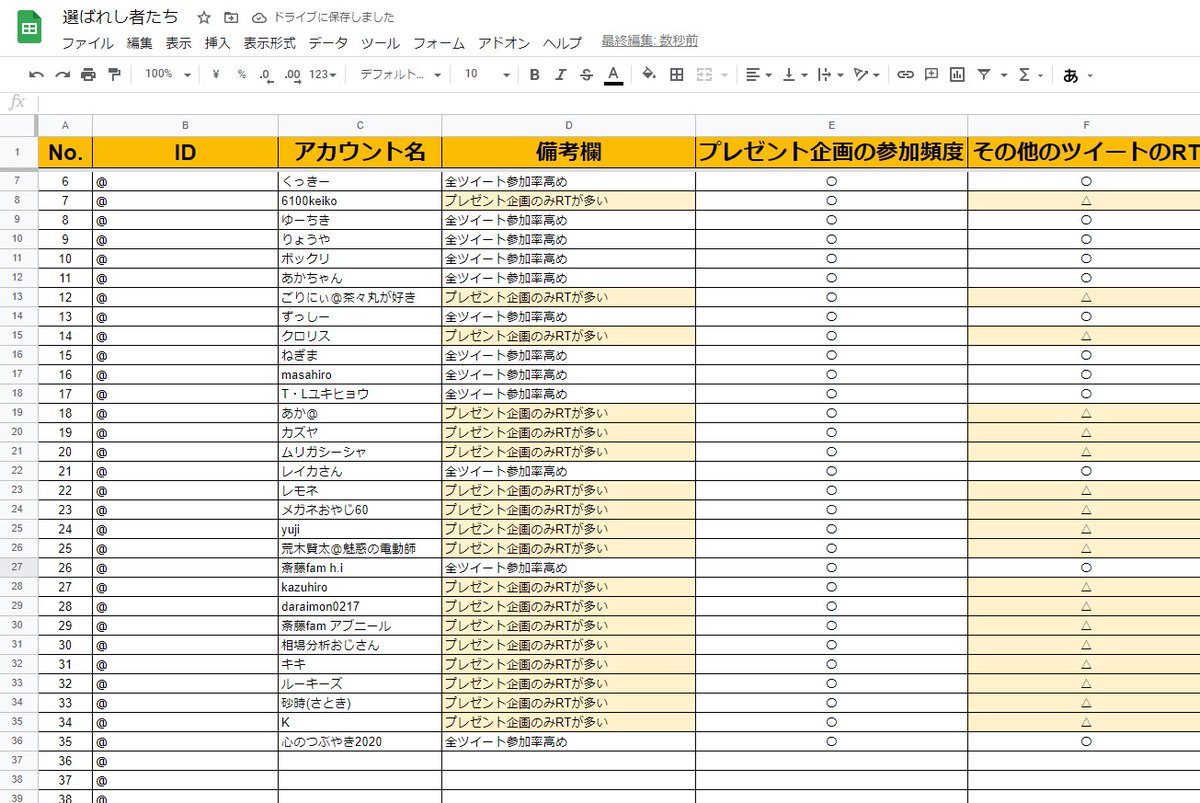
Task: Insert a comment
Action: pos(932,74)
